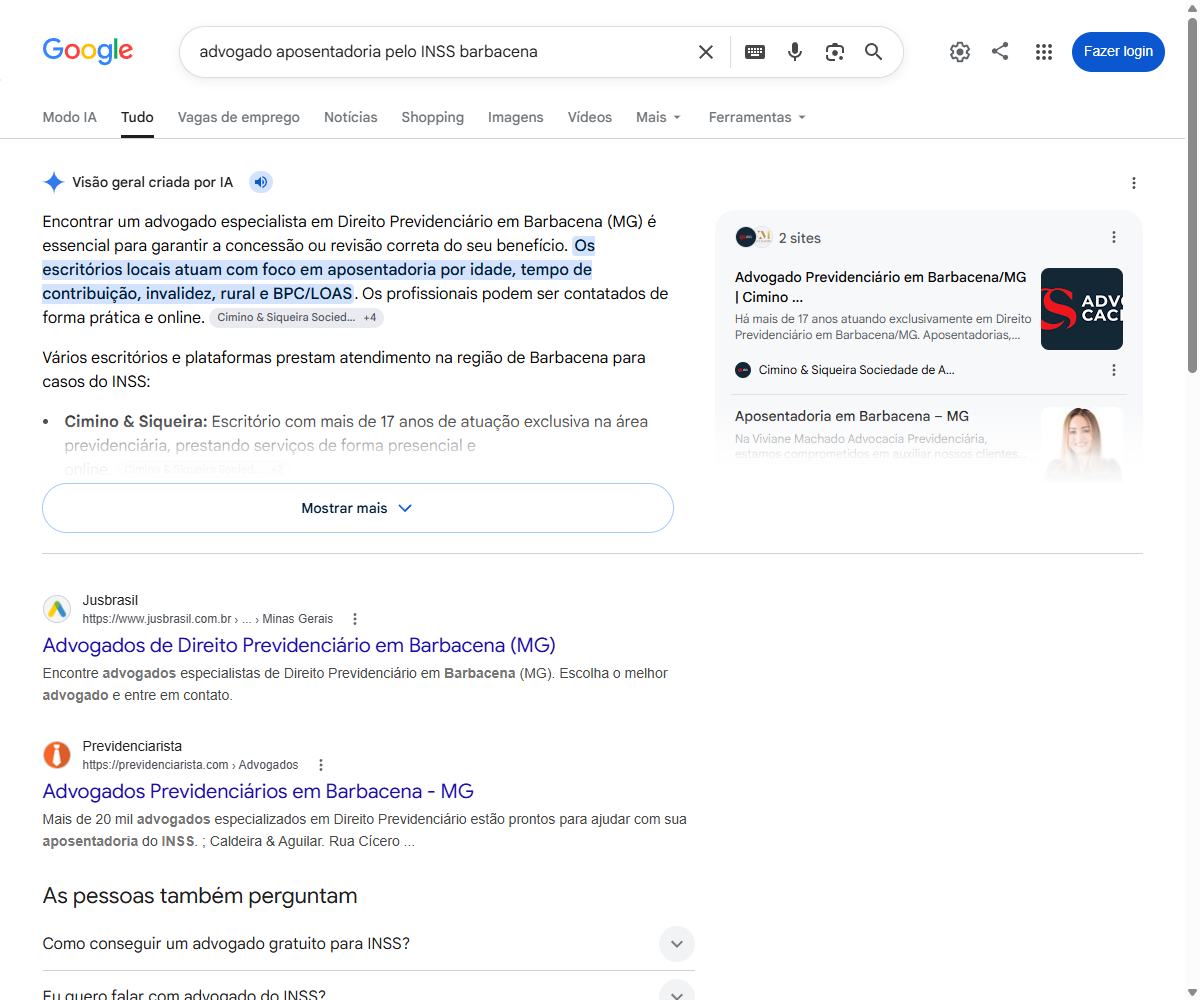Click 'Visão geral criada por IA' label
Screen dimensions: 1200x1000
153,182
